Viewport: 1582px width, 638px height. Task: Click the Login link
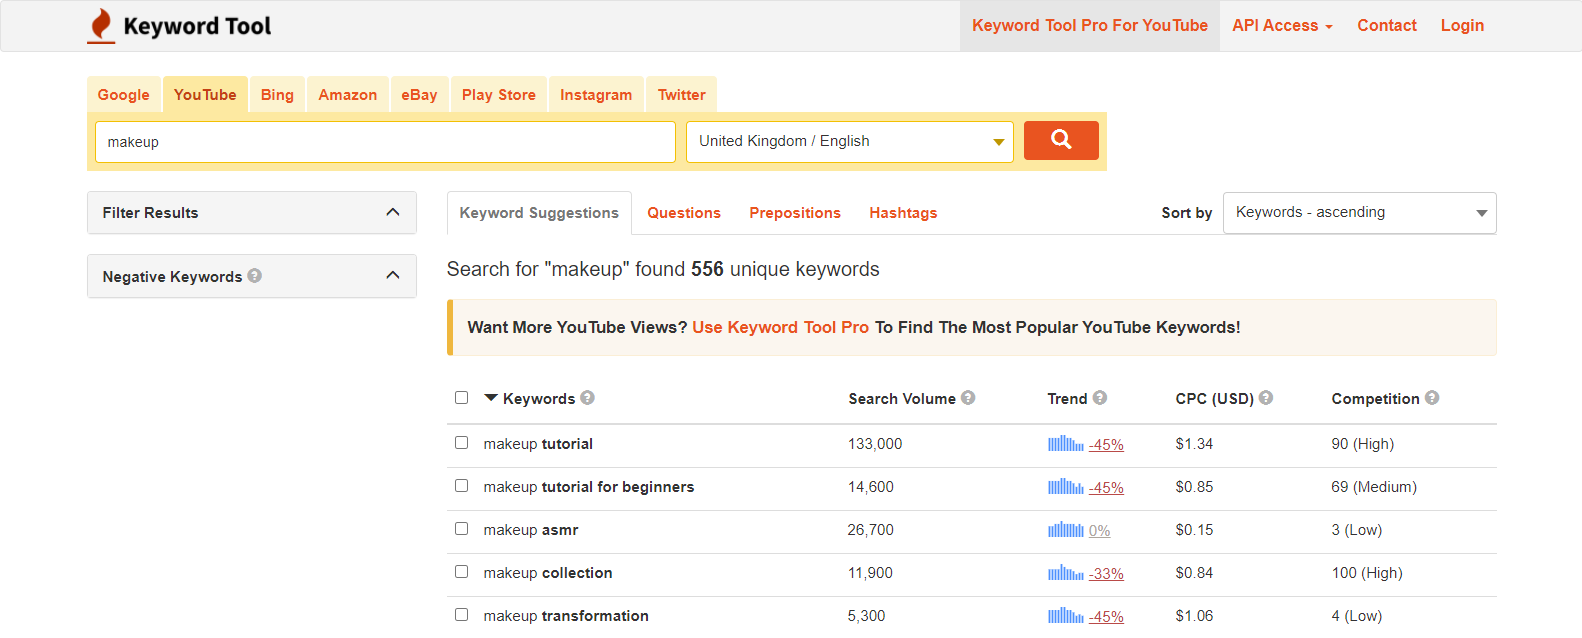pyautogui.click(x=1462, y=25)
